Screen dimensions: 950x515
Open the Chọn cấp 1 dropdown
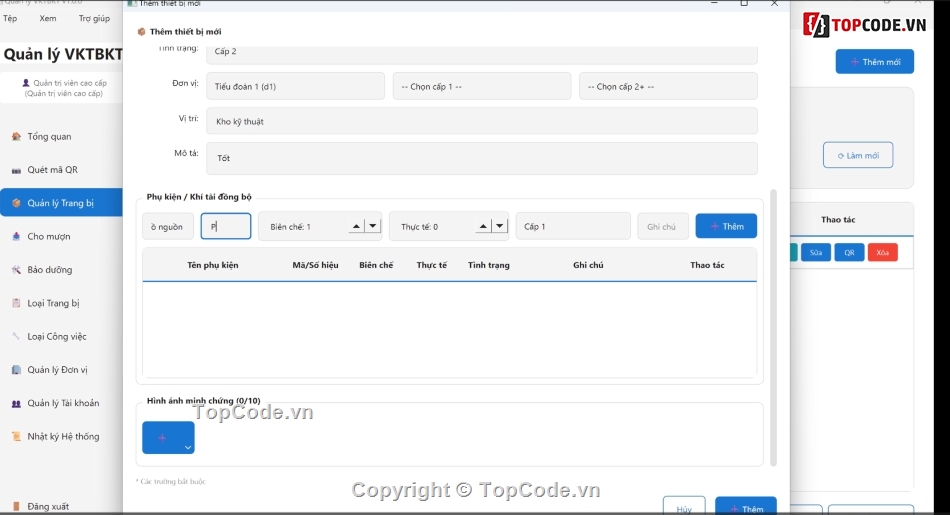point(482,86)
